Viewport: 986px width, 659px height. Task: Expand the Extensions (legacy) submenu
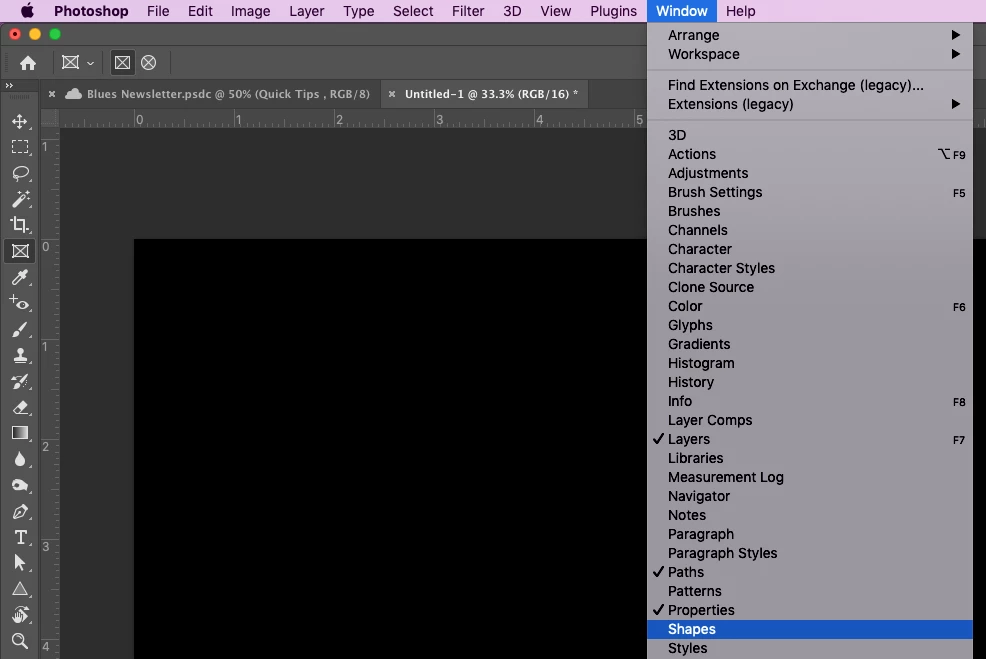tap(810, 104)
